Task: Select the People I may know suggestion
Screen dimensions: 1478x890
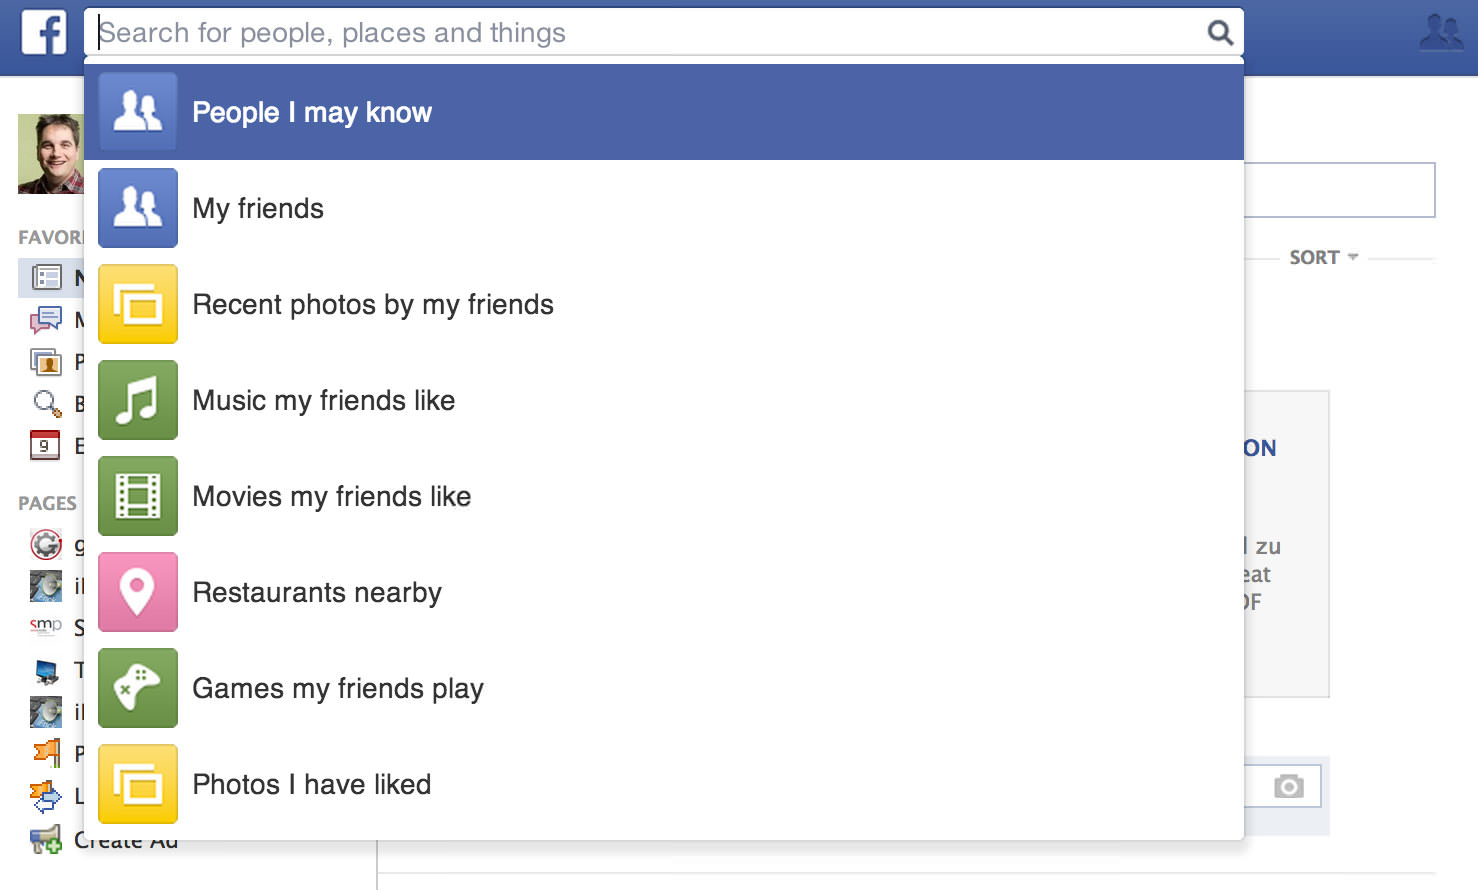Action: 664,112
